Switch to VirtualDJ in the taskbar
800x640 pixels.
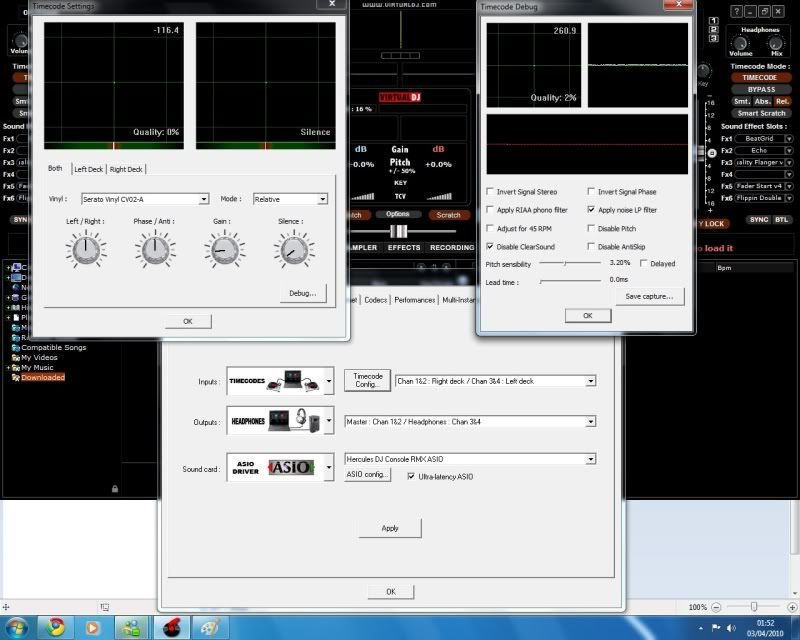pos(171,627)
